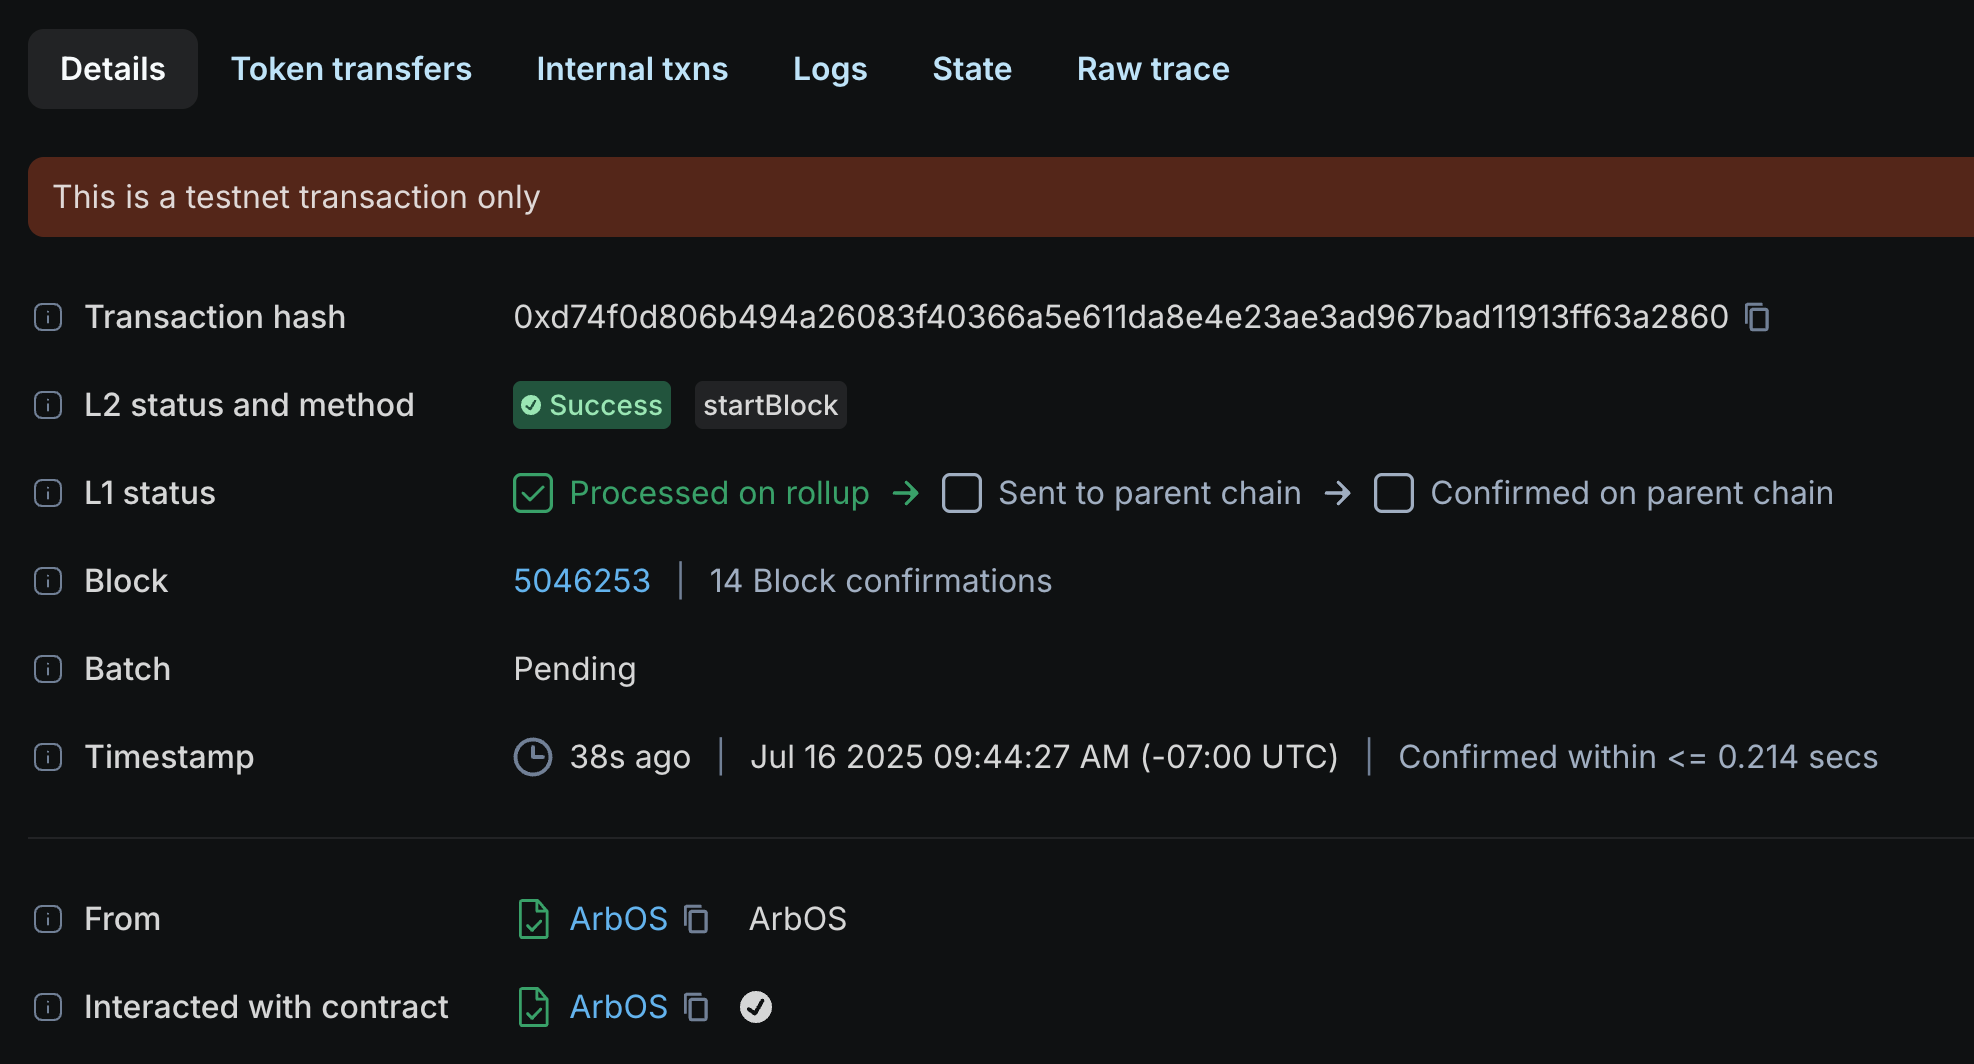1974x1064 pixels.
Task: Open block 5046253 link
Action: 582,581
